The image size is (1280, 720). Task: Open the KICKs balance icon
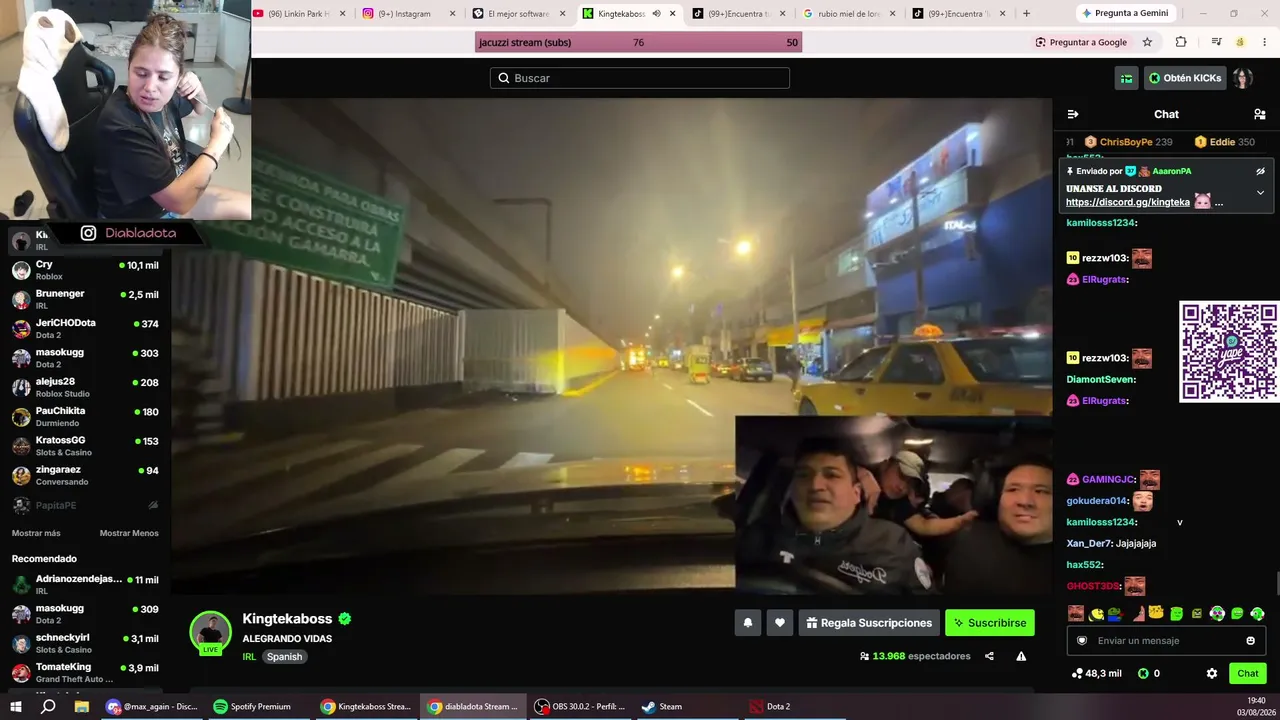click(1143, 673)
